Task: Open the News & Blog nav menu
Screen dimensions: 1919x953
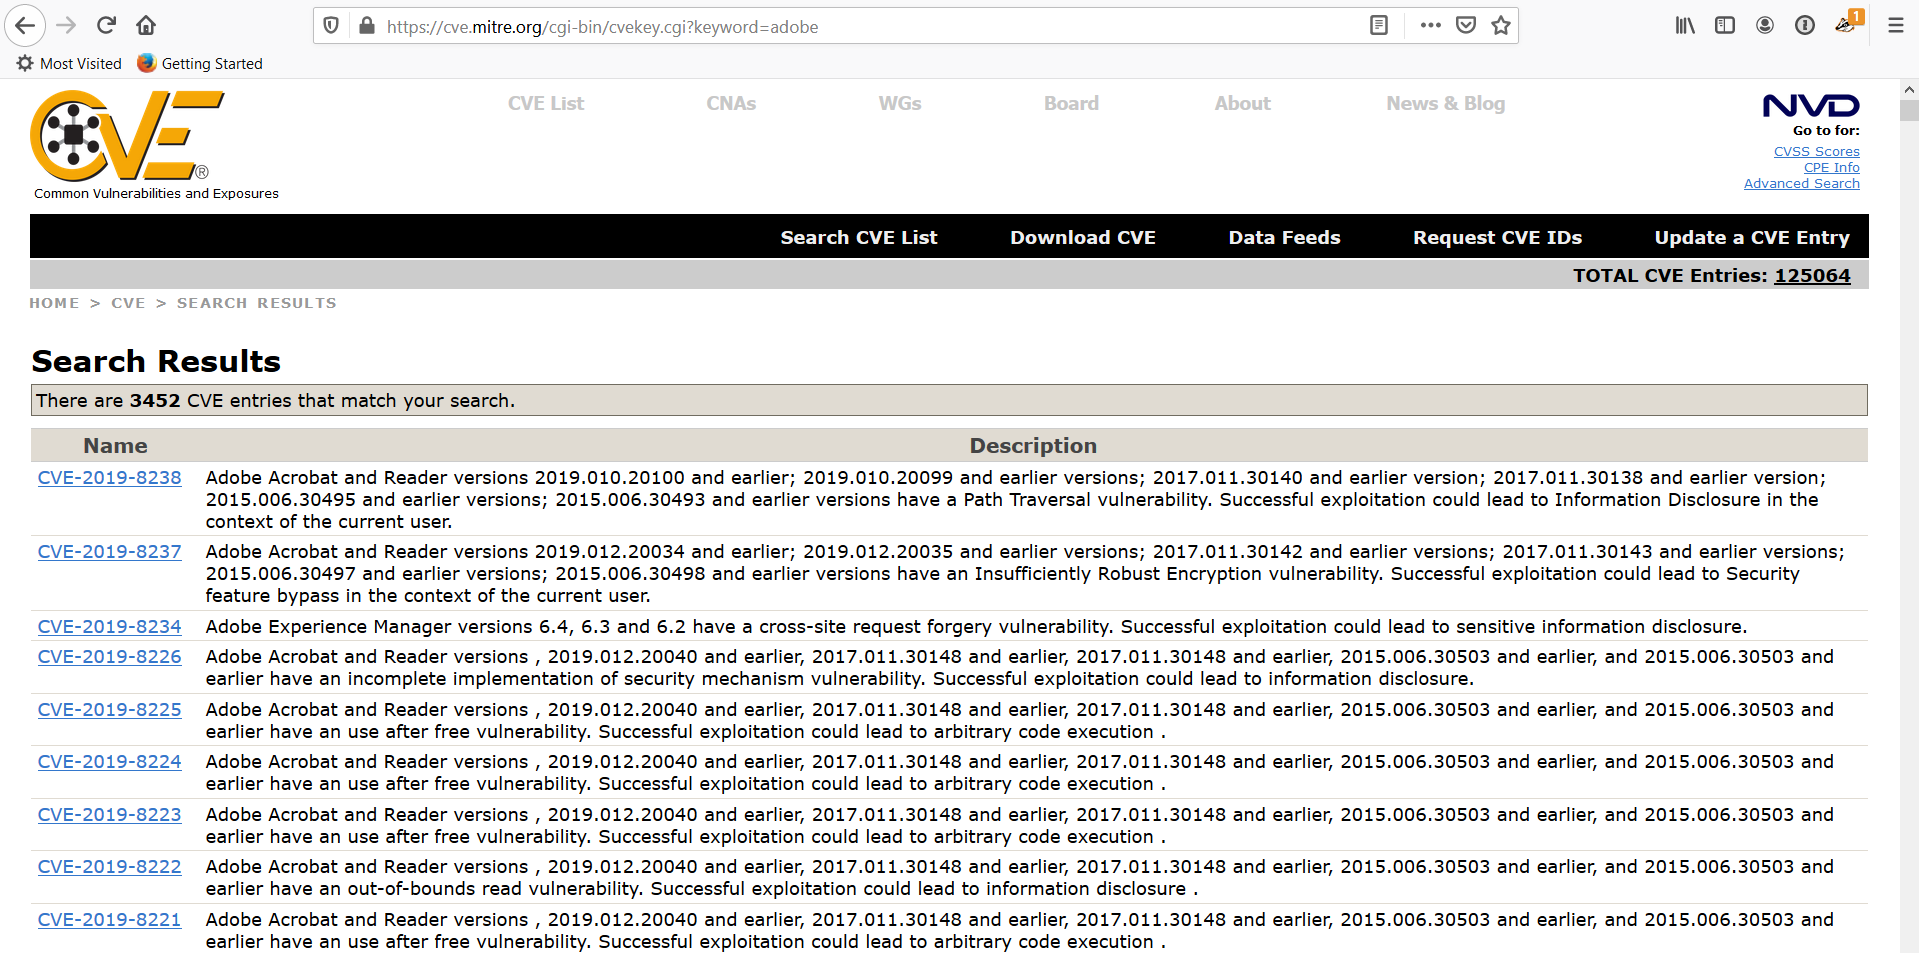Action: click(1445, 104)
